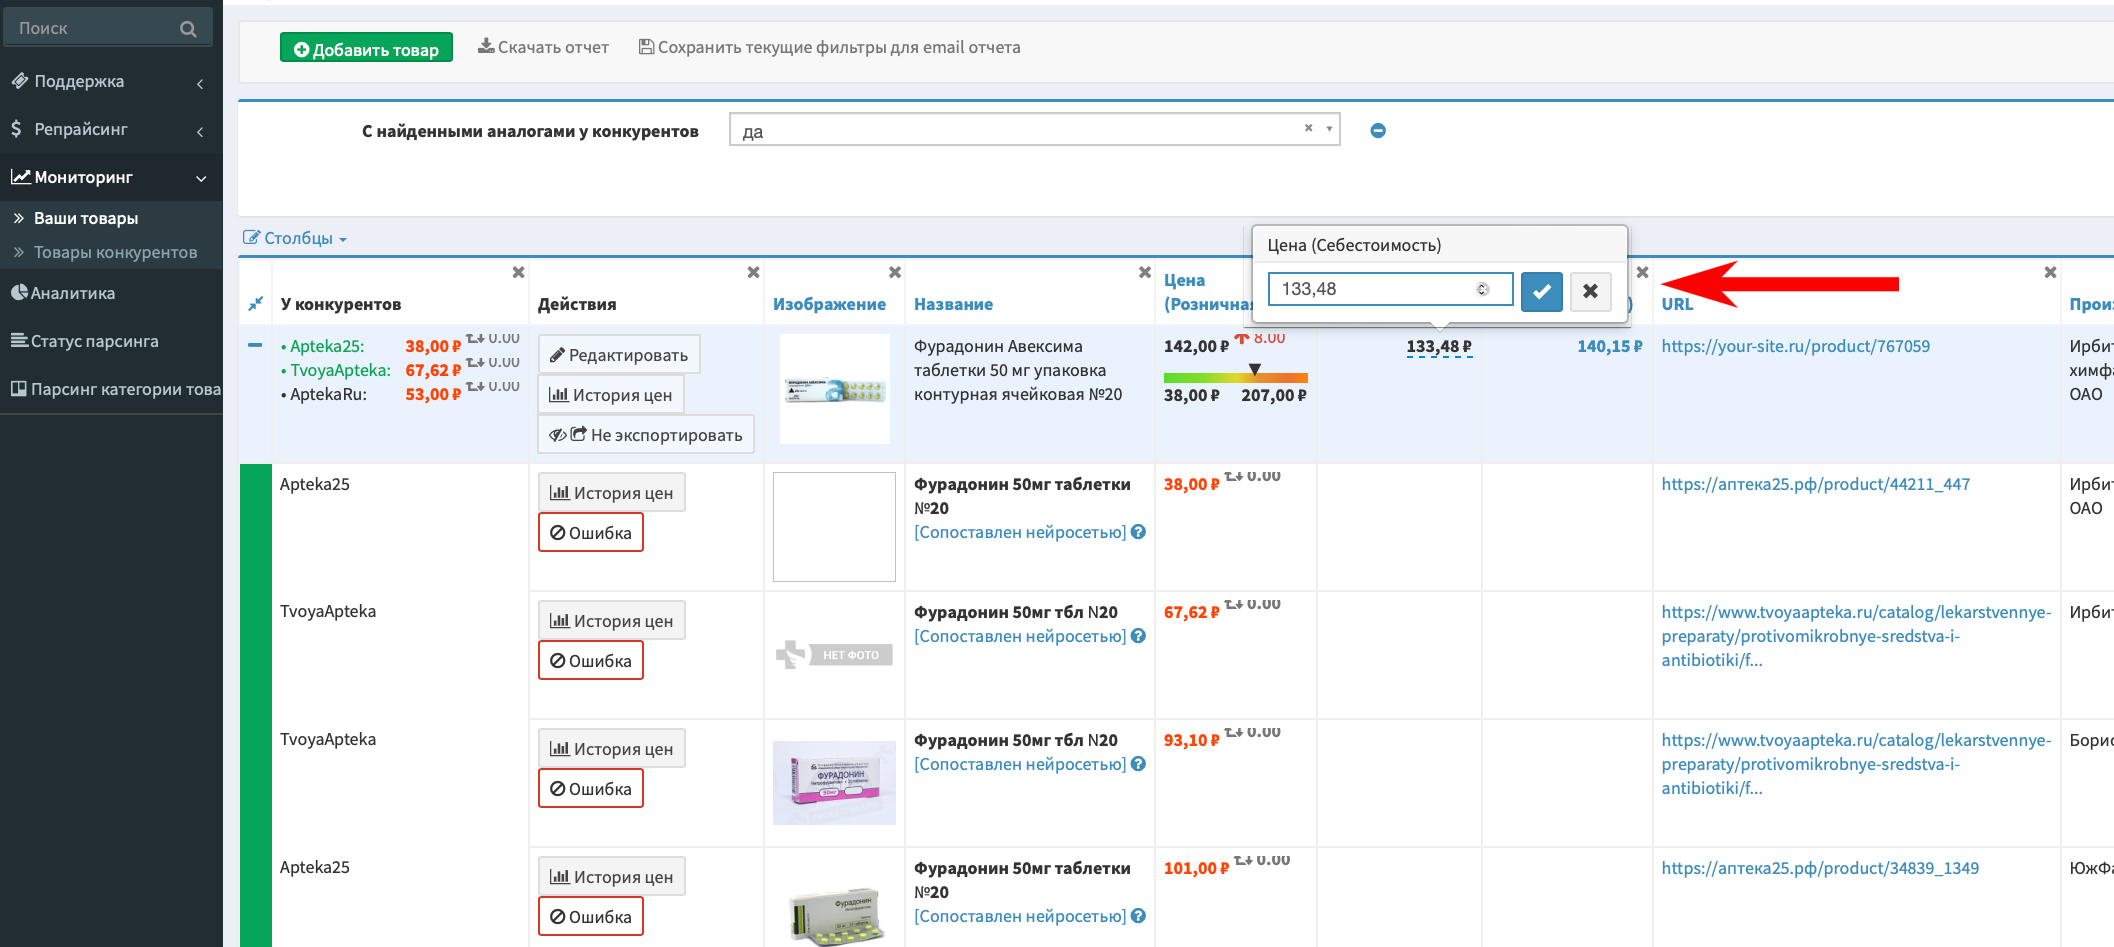Screen dimensions: 2114x947
Task: Go to the Аналитика menu item
Action: [72, 293]
